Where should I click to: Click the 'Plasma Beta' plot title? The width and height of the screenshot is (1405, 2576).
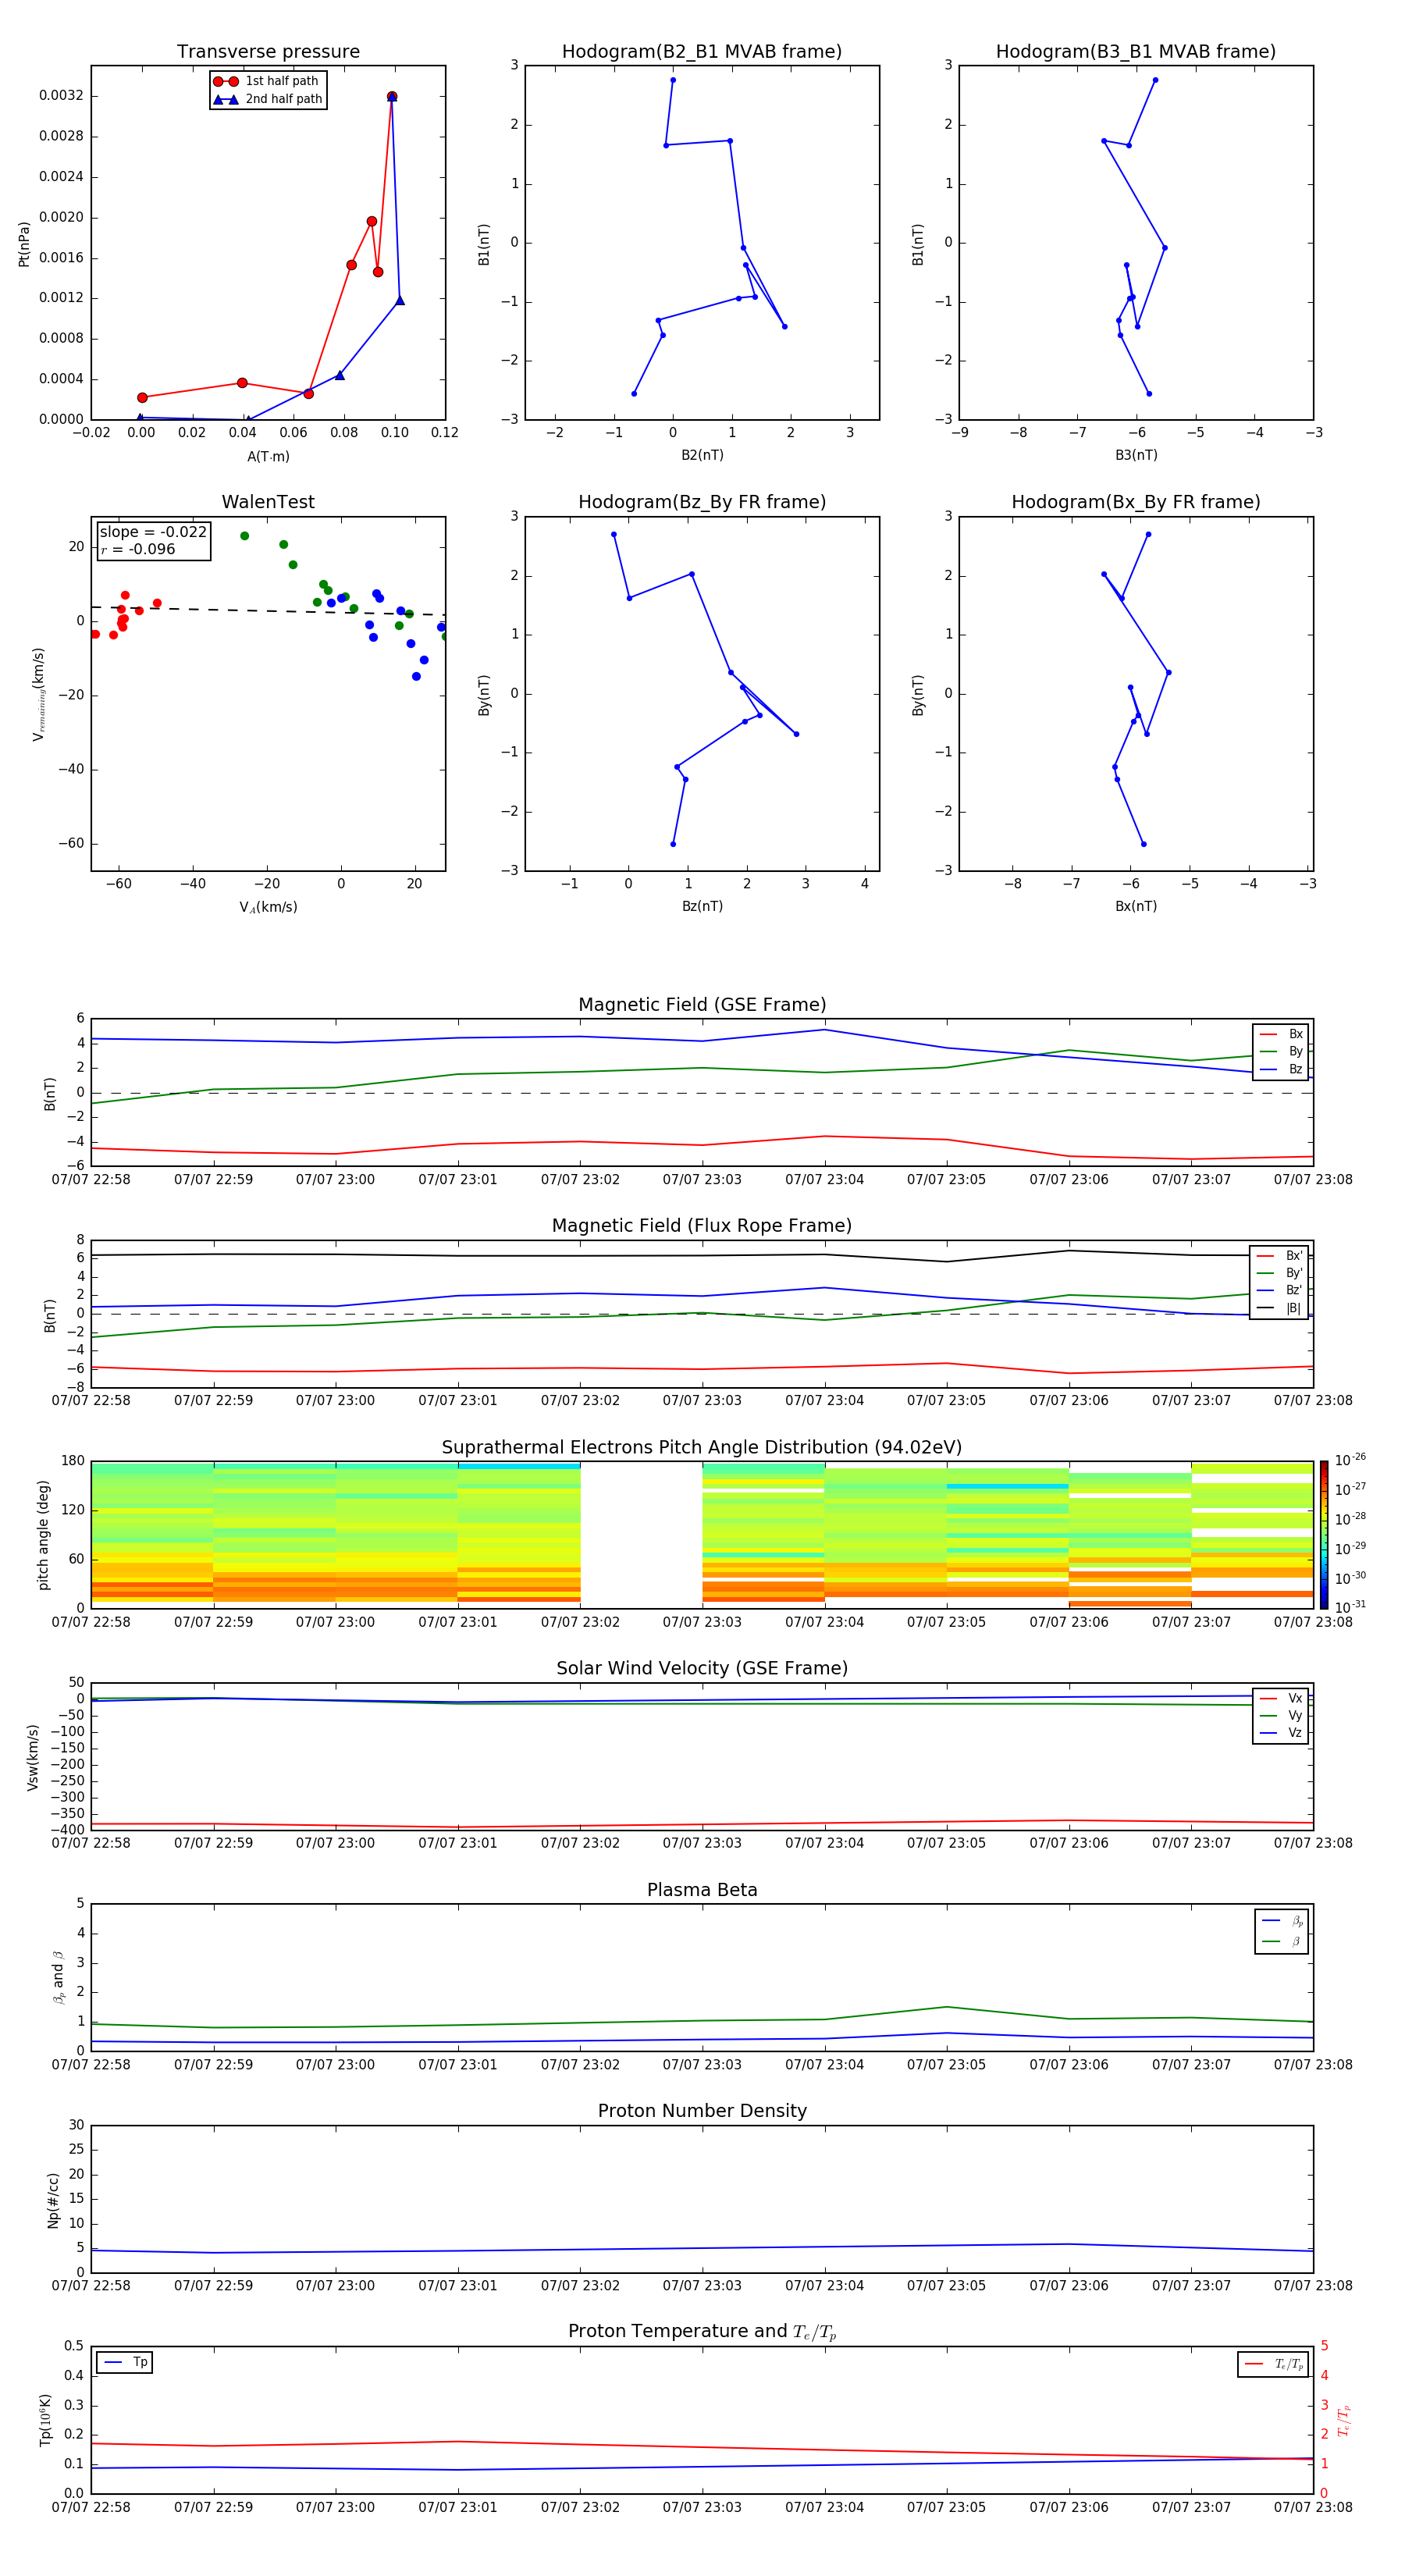(702, 1890)
